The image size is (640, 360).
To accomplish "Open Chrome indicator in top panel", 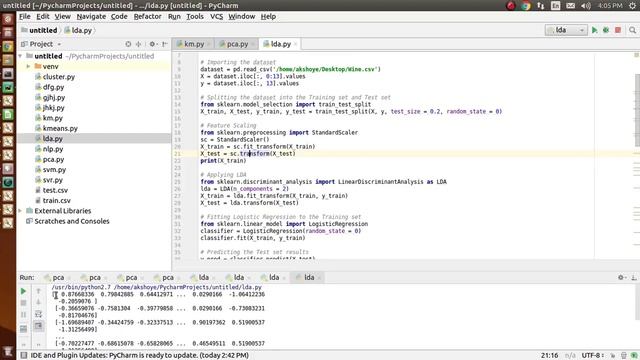I will (526, 5).
